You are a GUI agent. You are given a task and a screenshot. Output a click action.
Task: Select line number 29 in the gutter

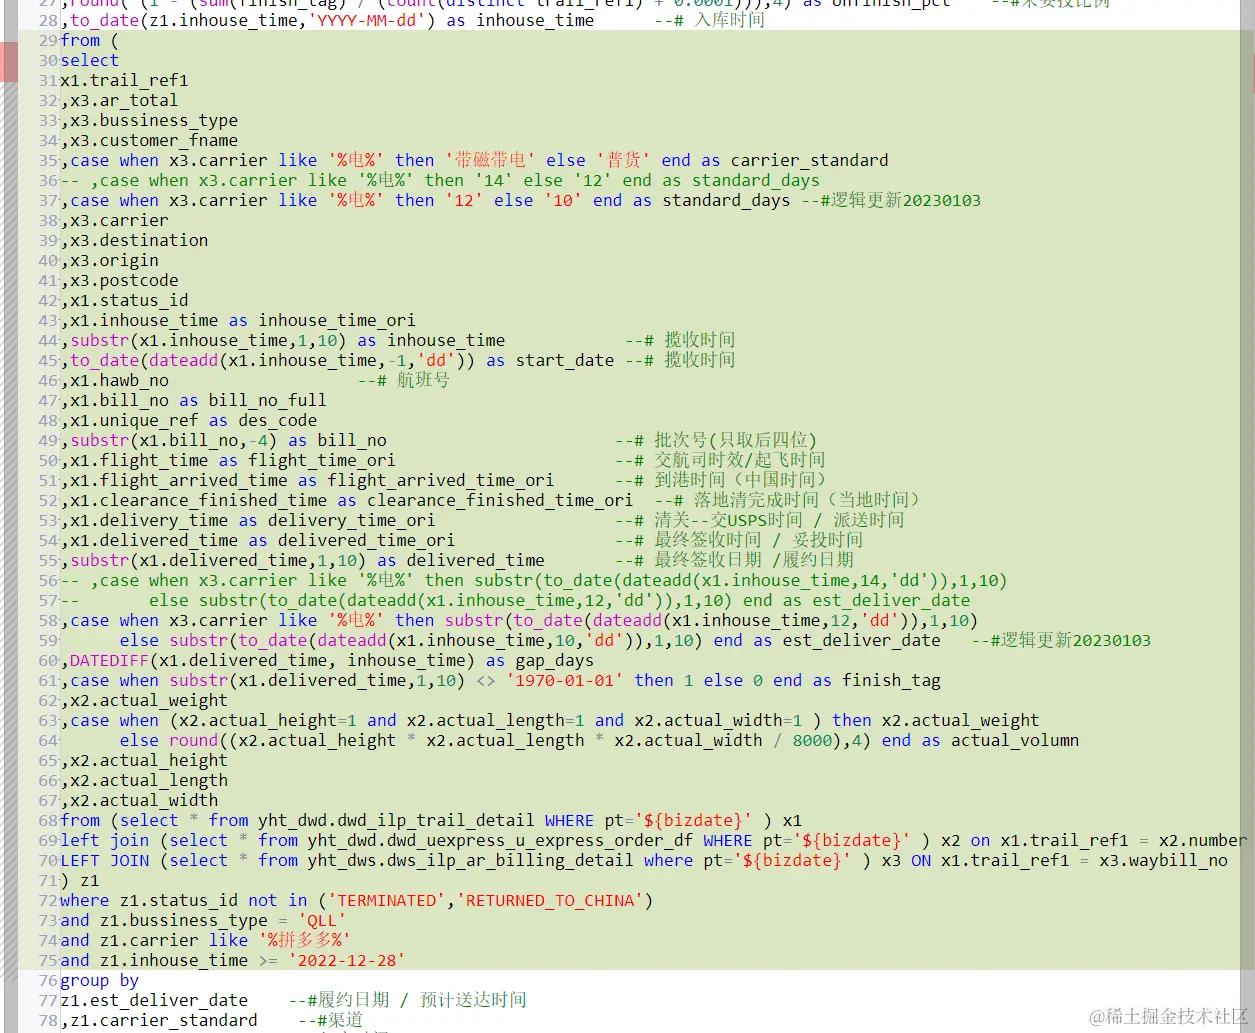click(x=46, y=40)
